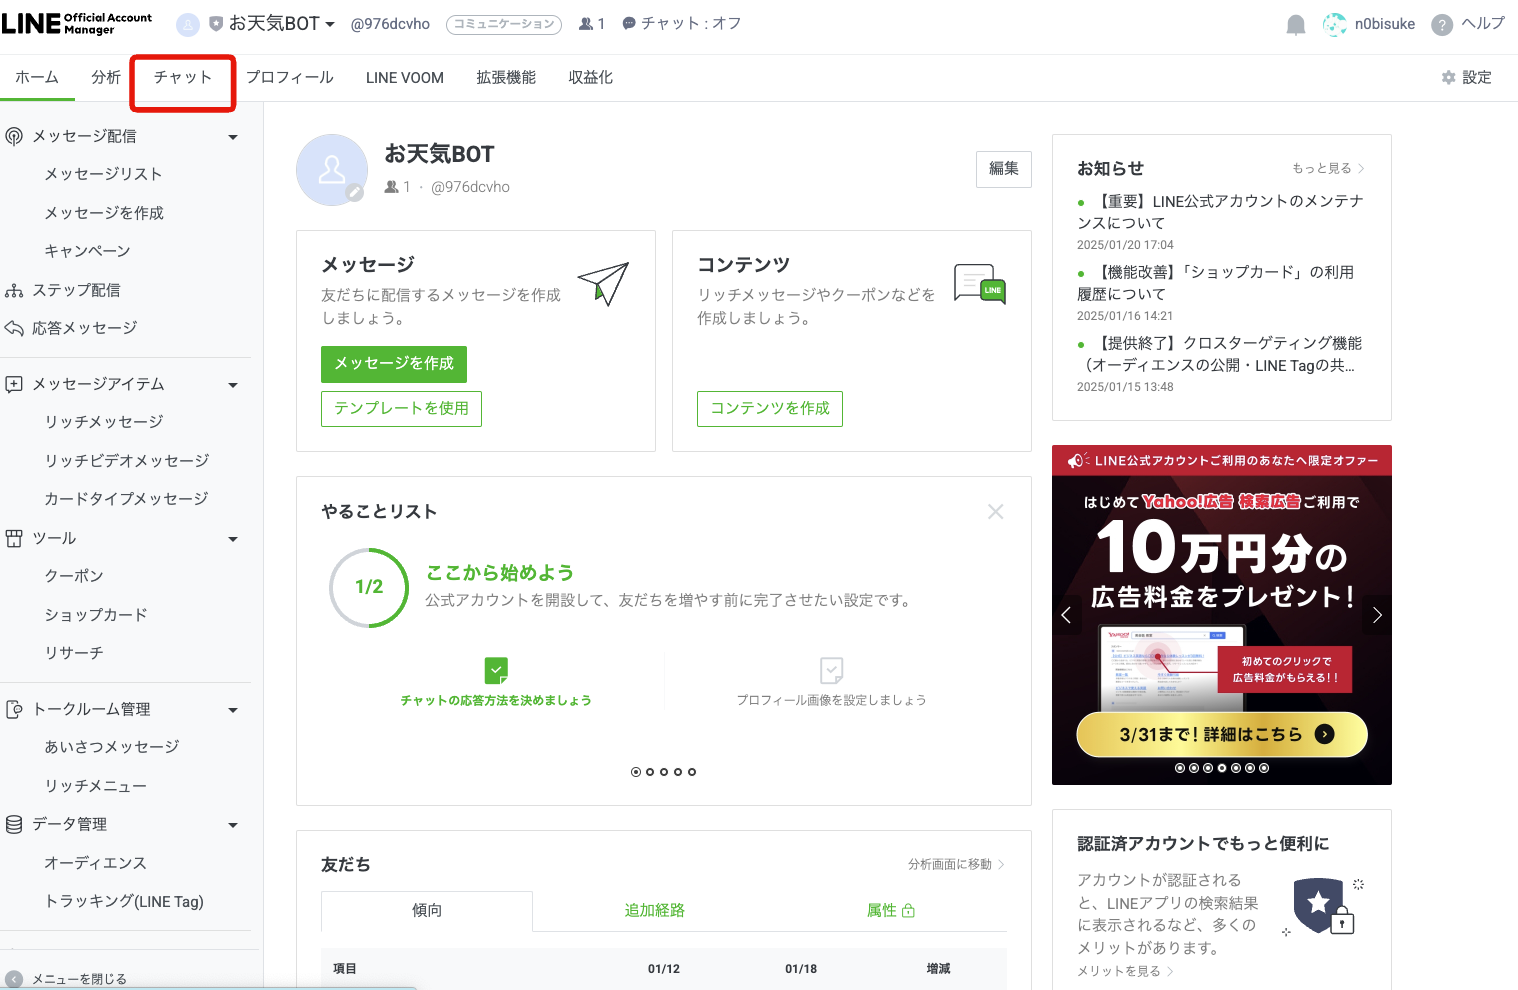The image size is (1518, 990).
Task: Select チャットの応答方法を決めましょう checked task
Action: (496, 681)
